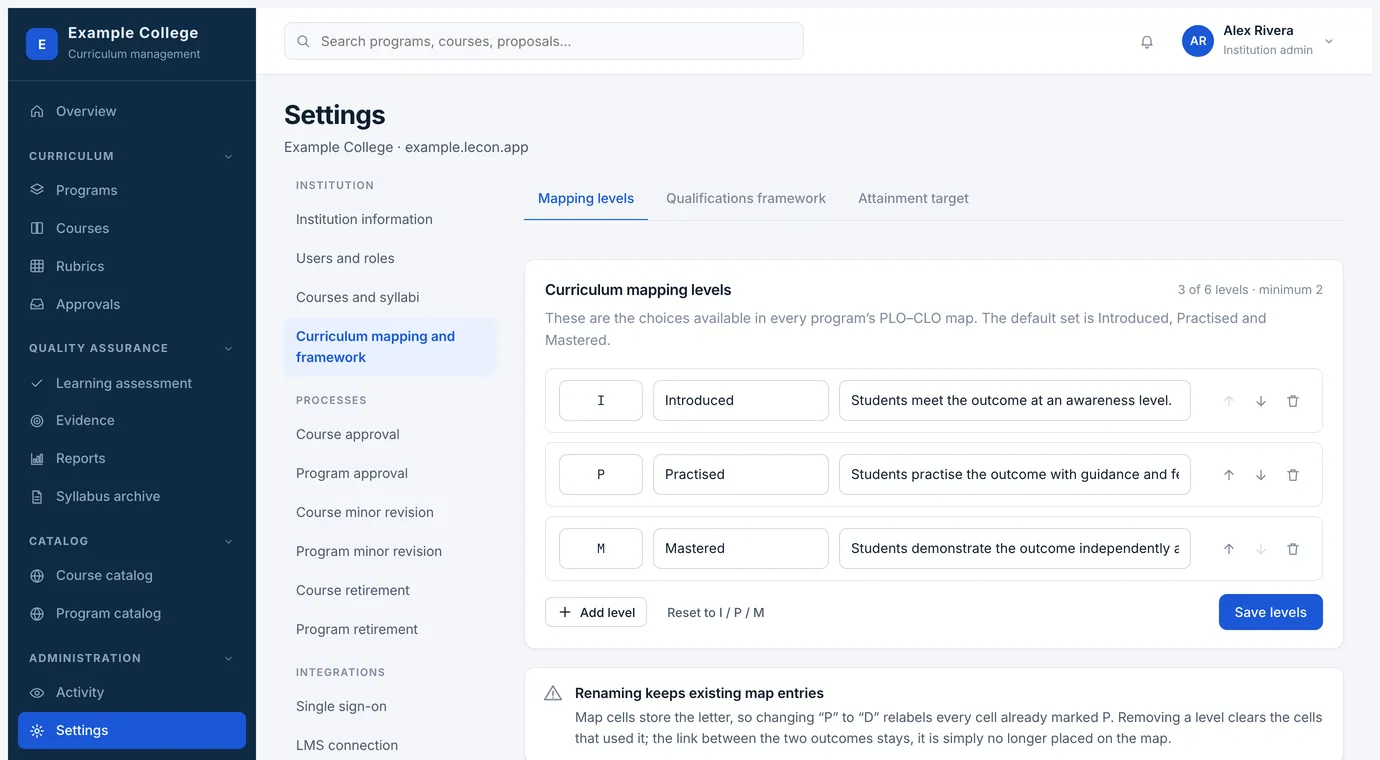Image resolution: width=1380 pixels, height=760 pixels.
Task: Click the Activity eye icon
Action: tap(37, 693)
